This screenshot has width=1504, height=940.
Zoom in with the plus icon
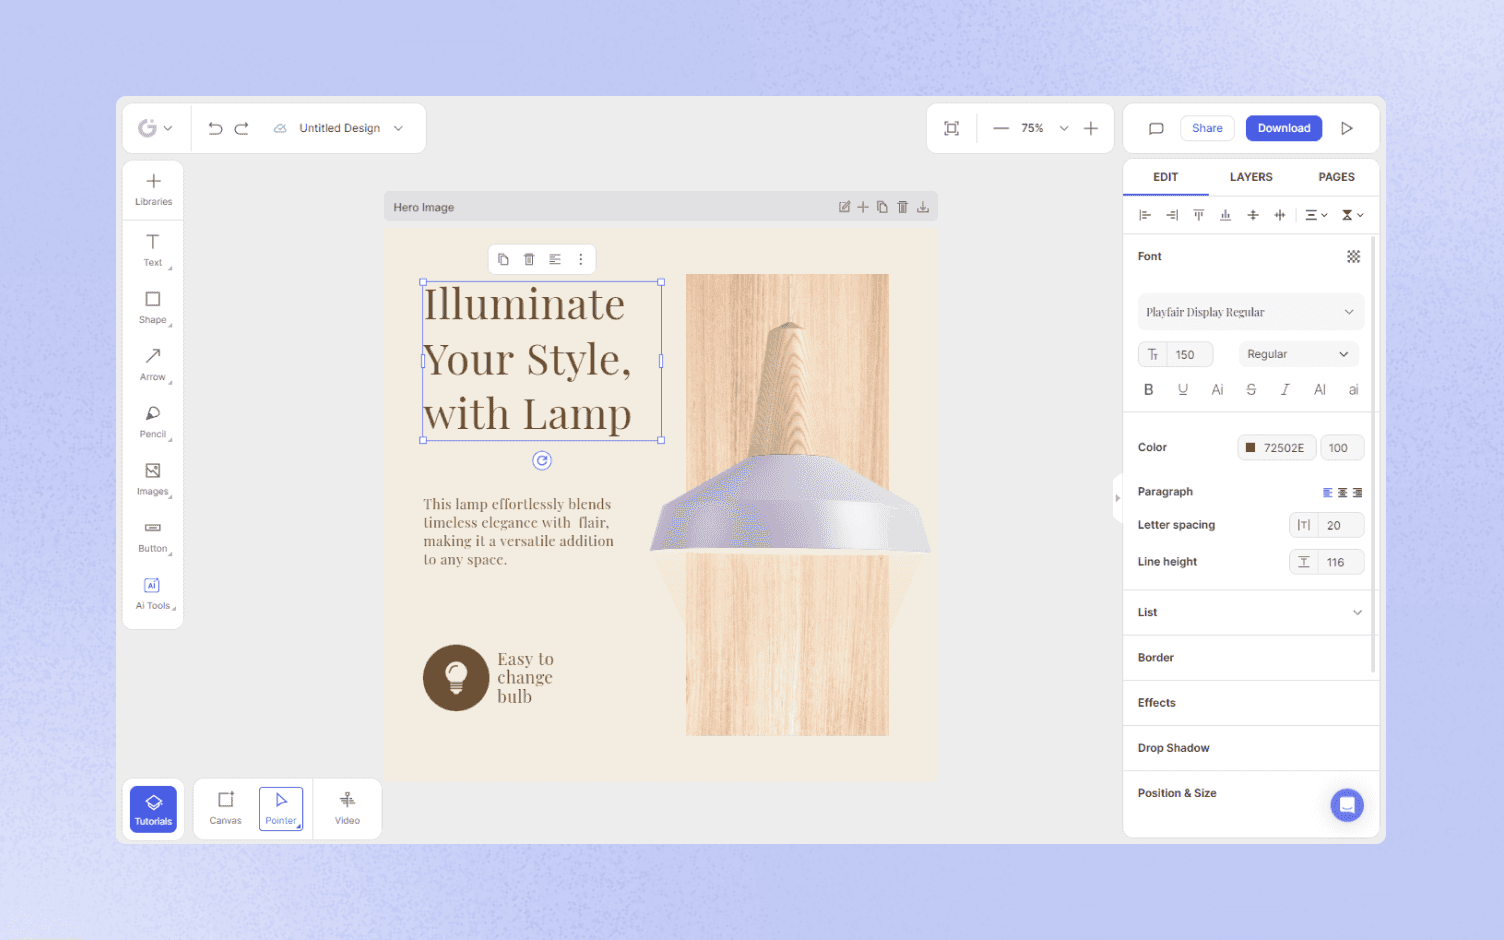tap(1091, 128)
